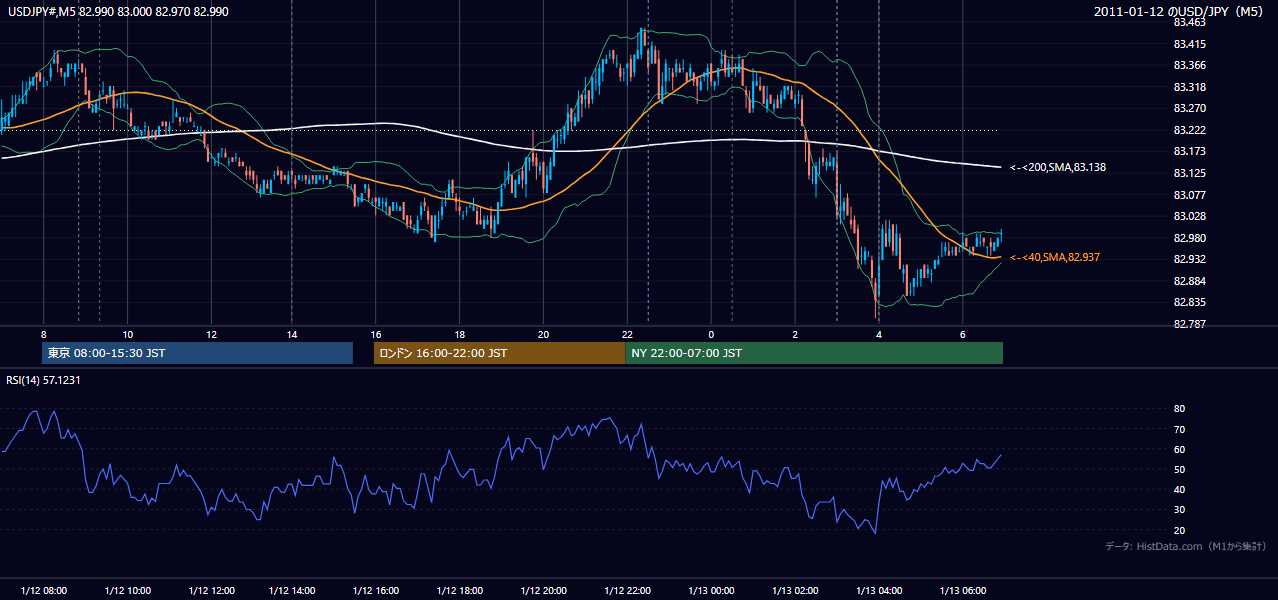Click RSI scale level 40
Viewport: 1278px width, 600px height.
(x=1179, y=489)
